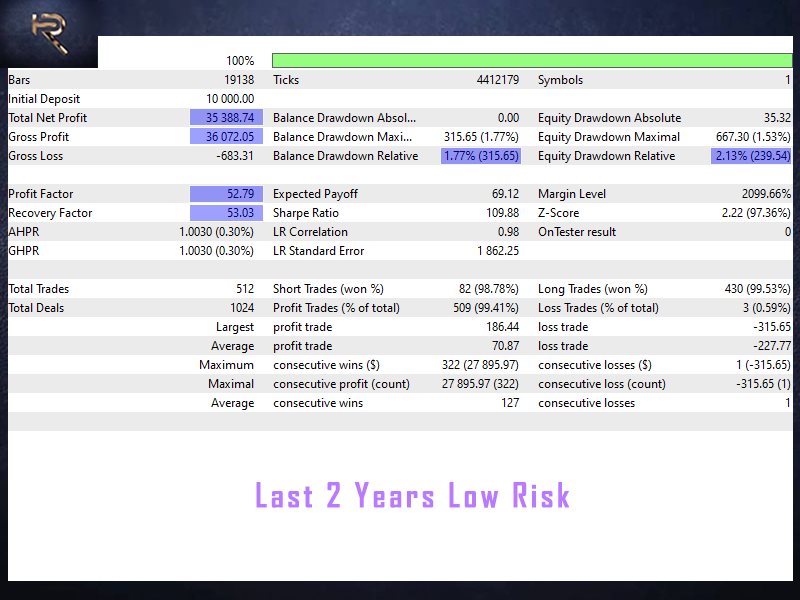Select Equity Drawdown Relative value 2.13% (239.54)
This screenshot has width=800, height=600.
coord(752,156)
